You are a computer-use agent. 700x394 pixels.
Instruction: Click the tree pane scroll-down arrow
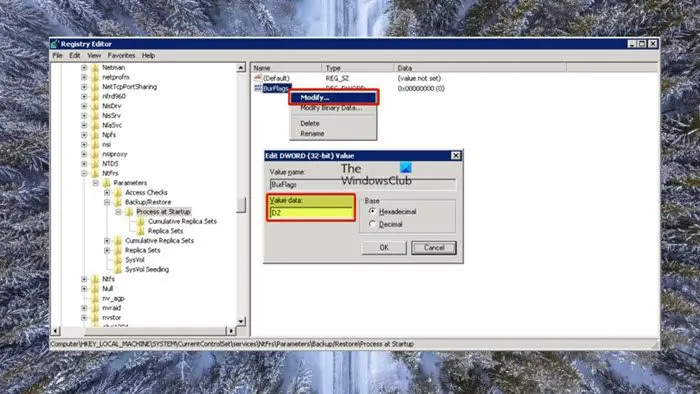click(x=241, y=321)
